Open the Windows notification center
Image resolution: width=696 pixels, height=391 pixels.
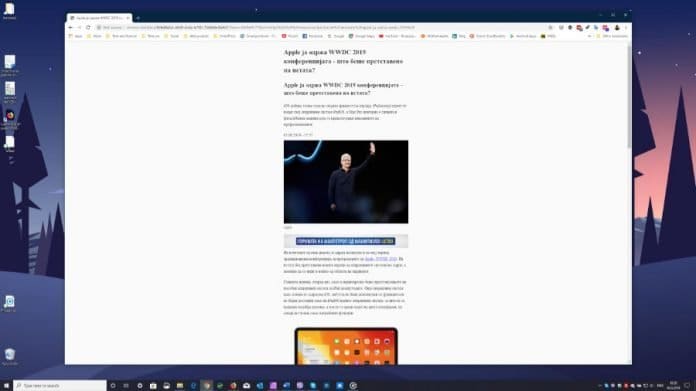687,386
